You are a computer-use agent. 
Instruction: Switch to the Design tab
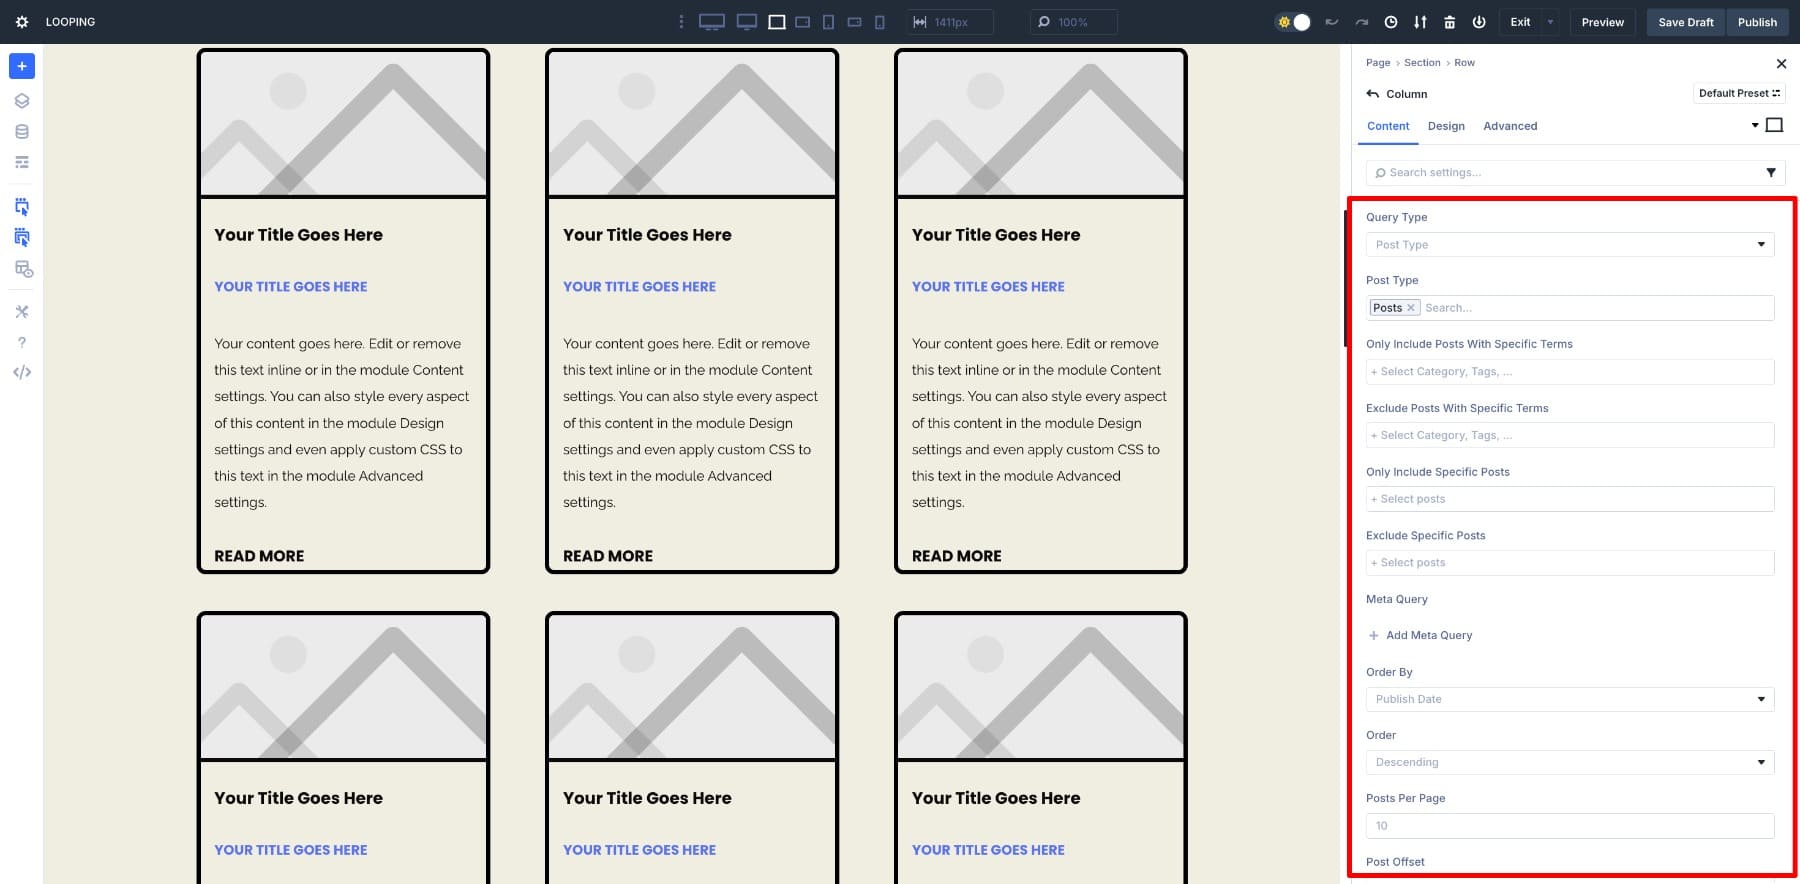pyautogui.click(x=1445, y=126)
